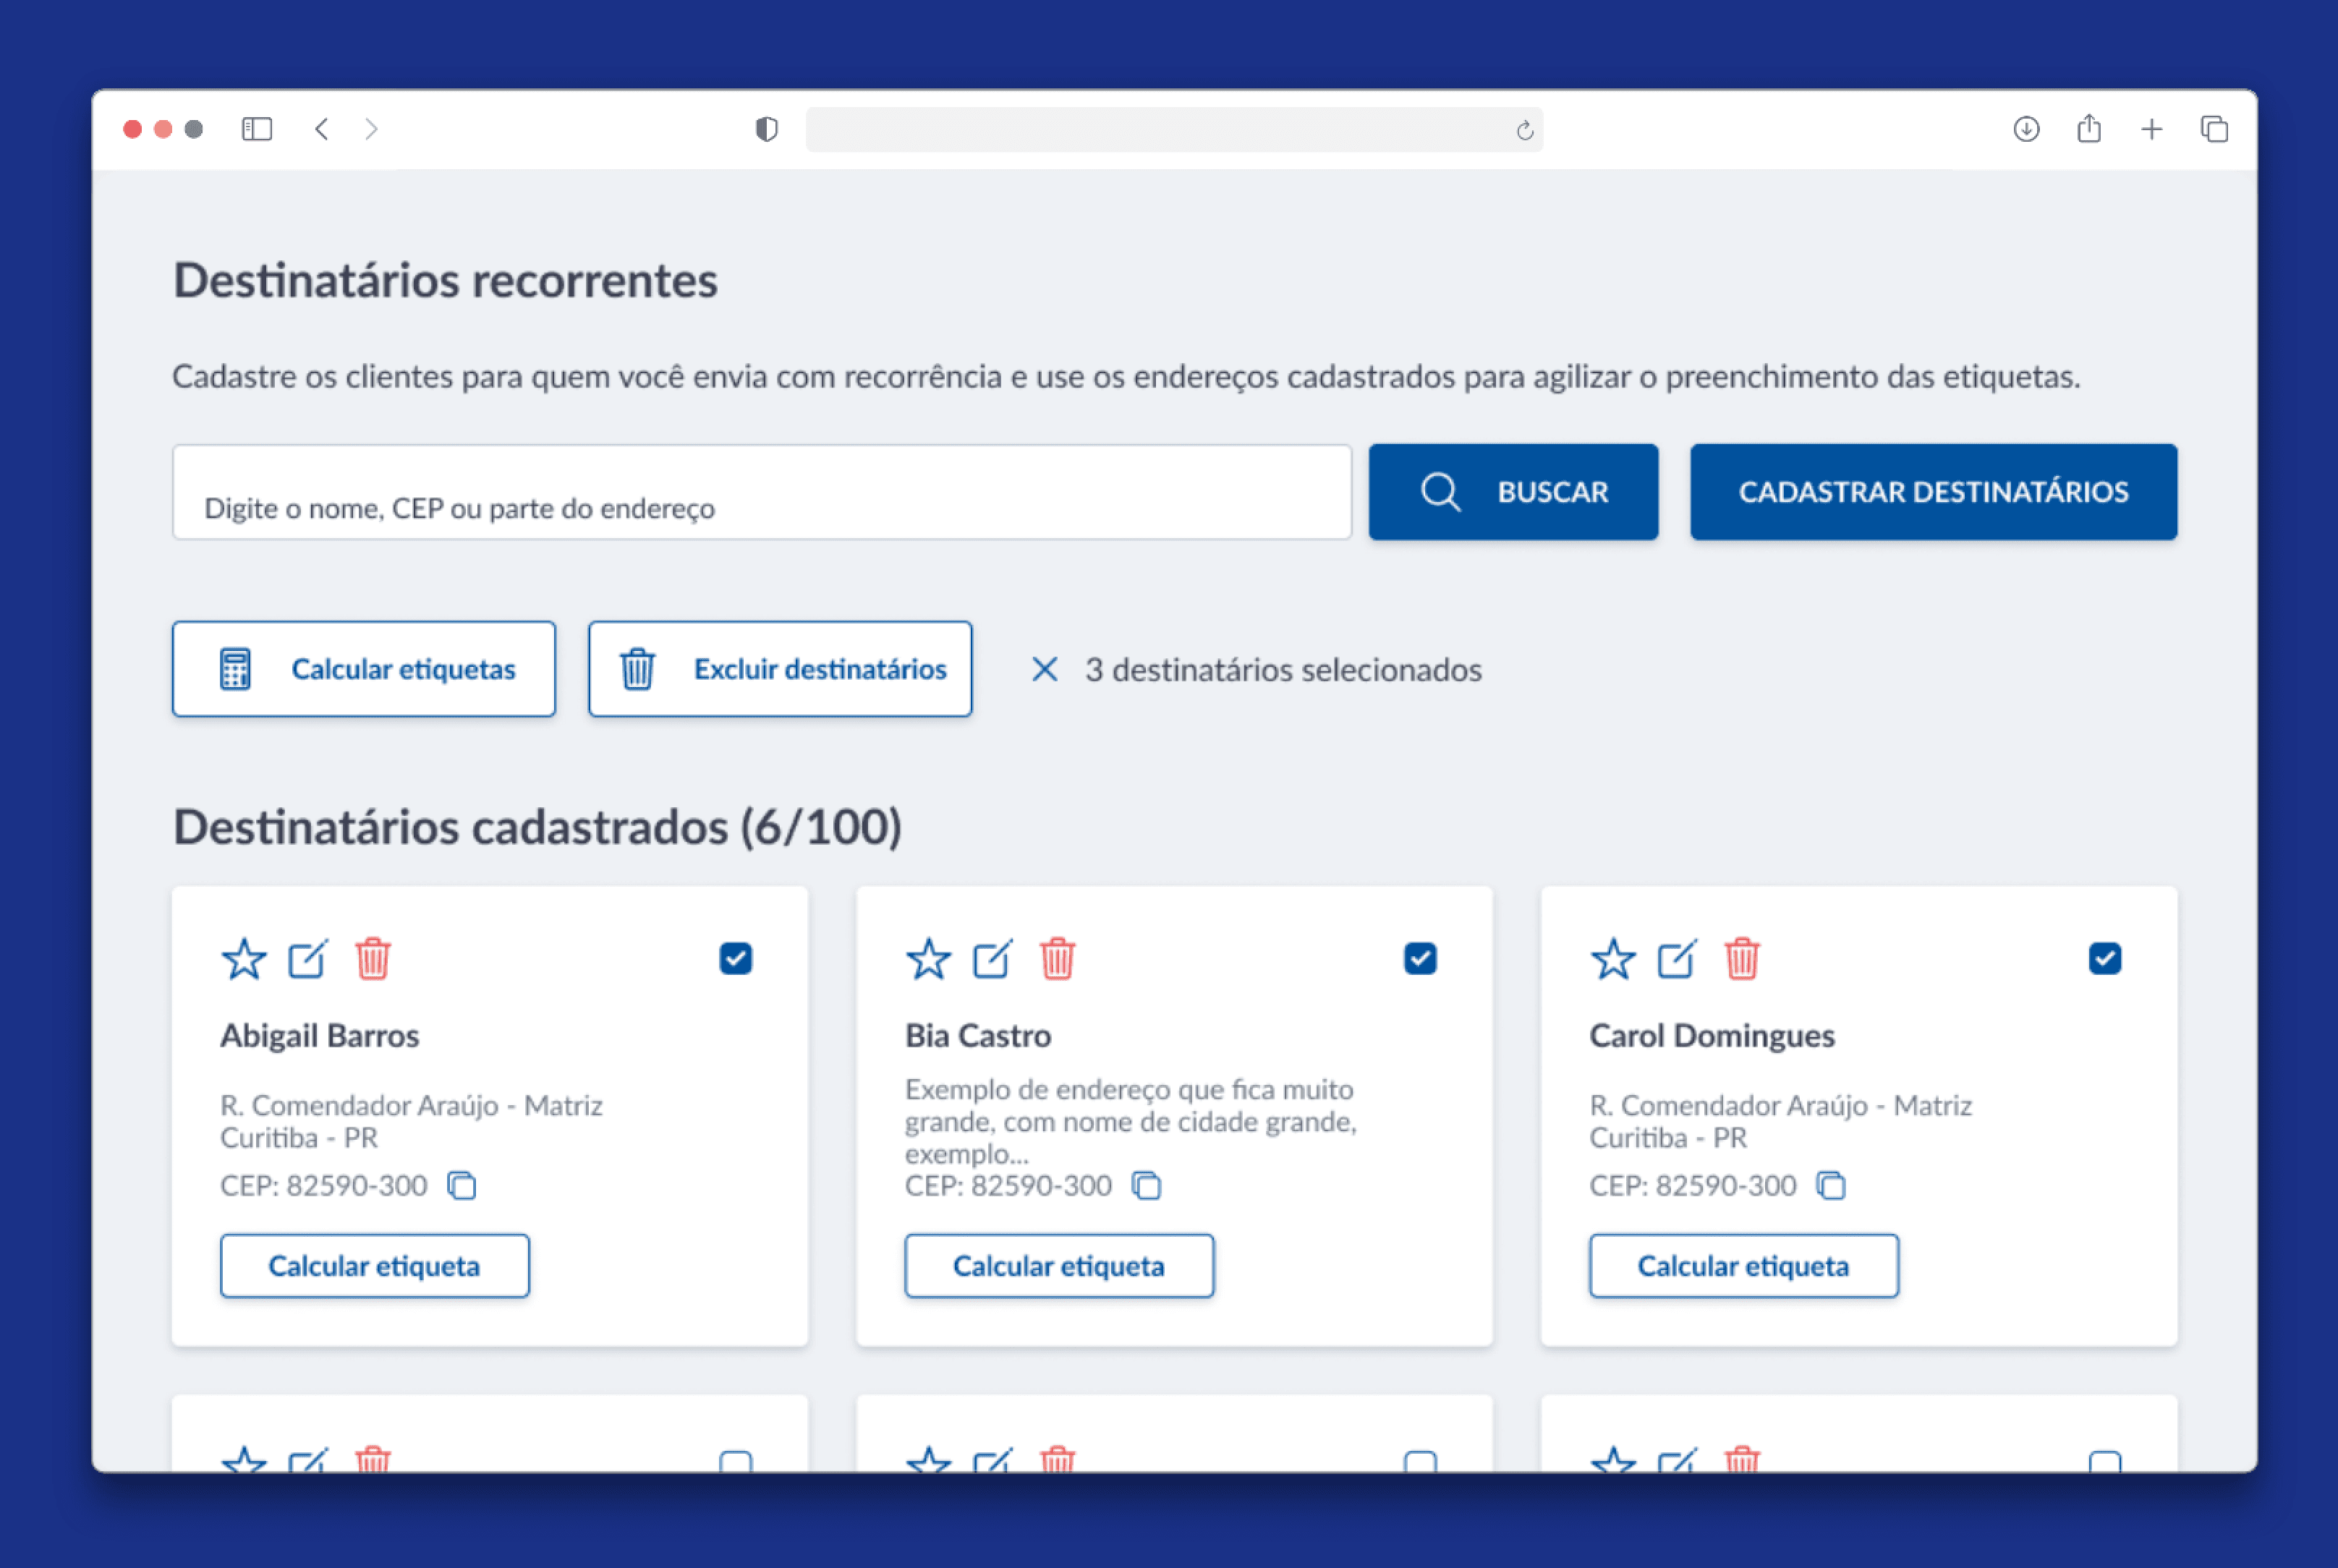Edit Abigail Barros recipient details
The image size is (2338, 1568).
[x=308, y=959]
